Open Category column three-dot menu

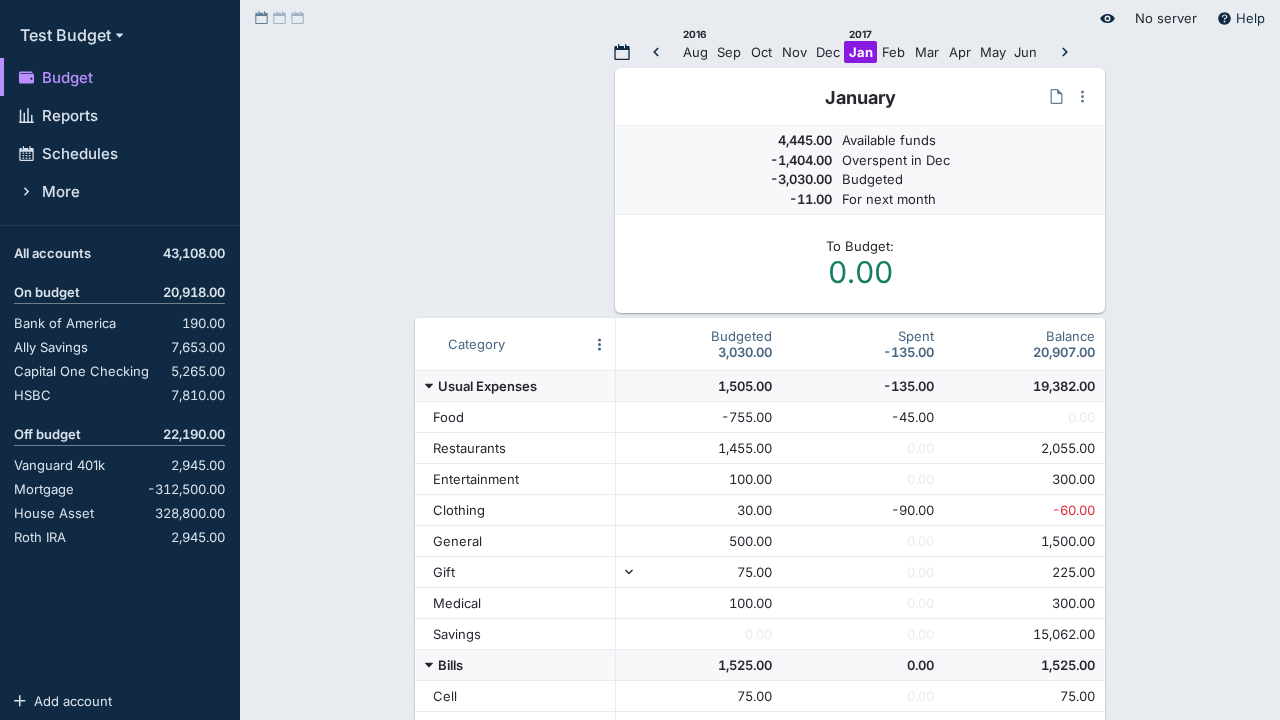[x=599, y=345]
